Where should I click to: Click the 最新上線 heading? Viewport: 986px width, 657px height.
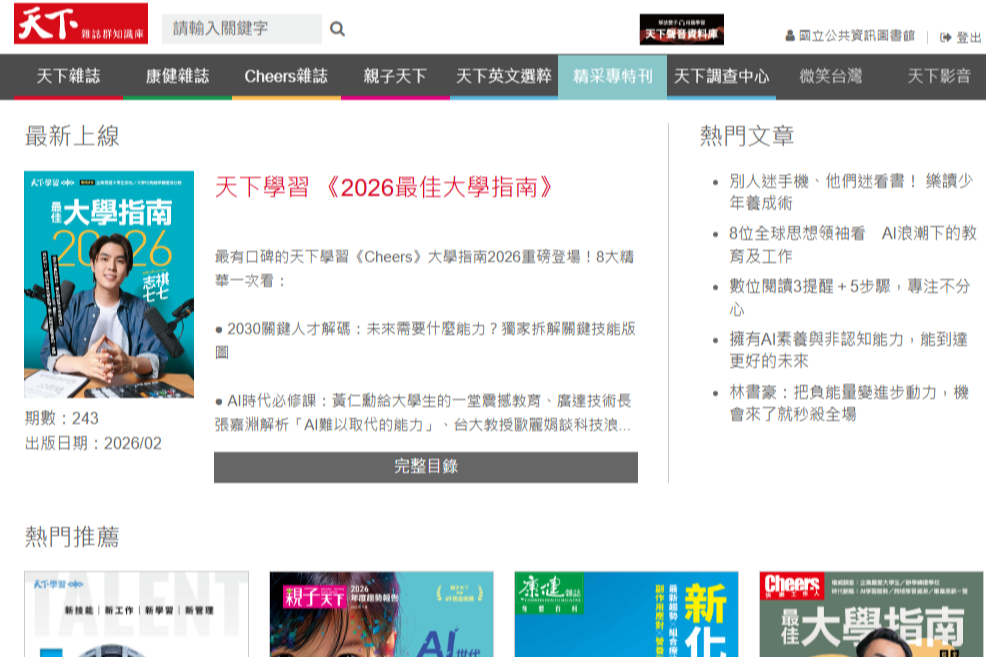[72, 136]
